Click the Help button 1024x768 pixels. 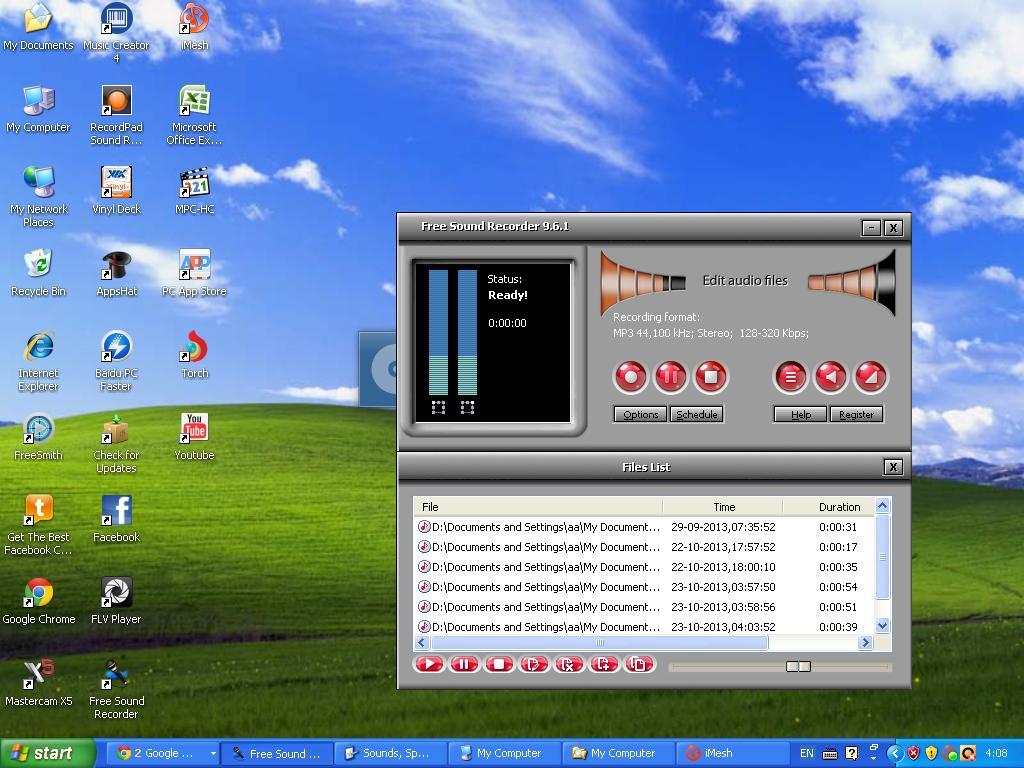pos(800,414)
